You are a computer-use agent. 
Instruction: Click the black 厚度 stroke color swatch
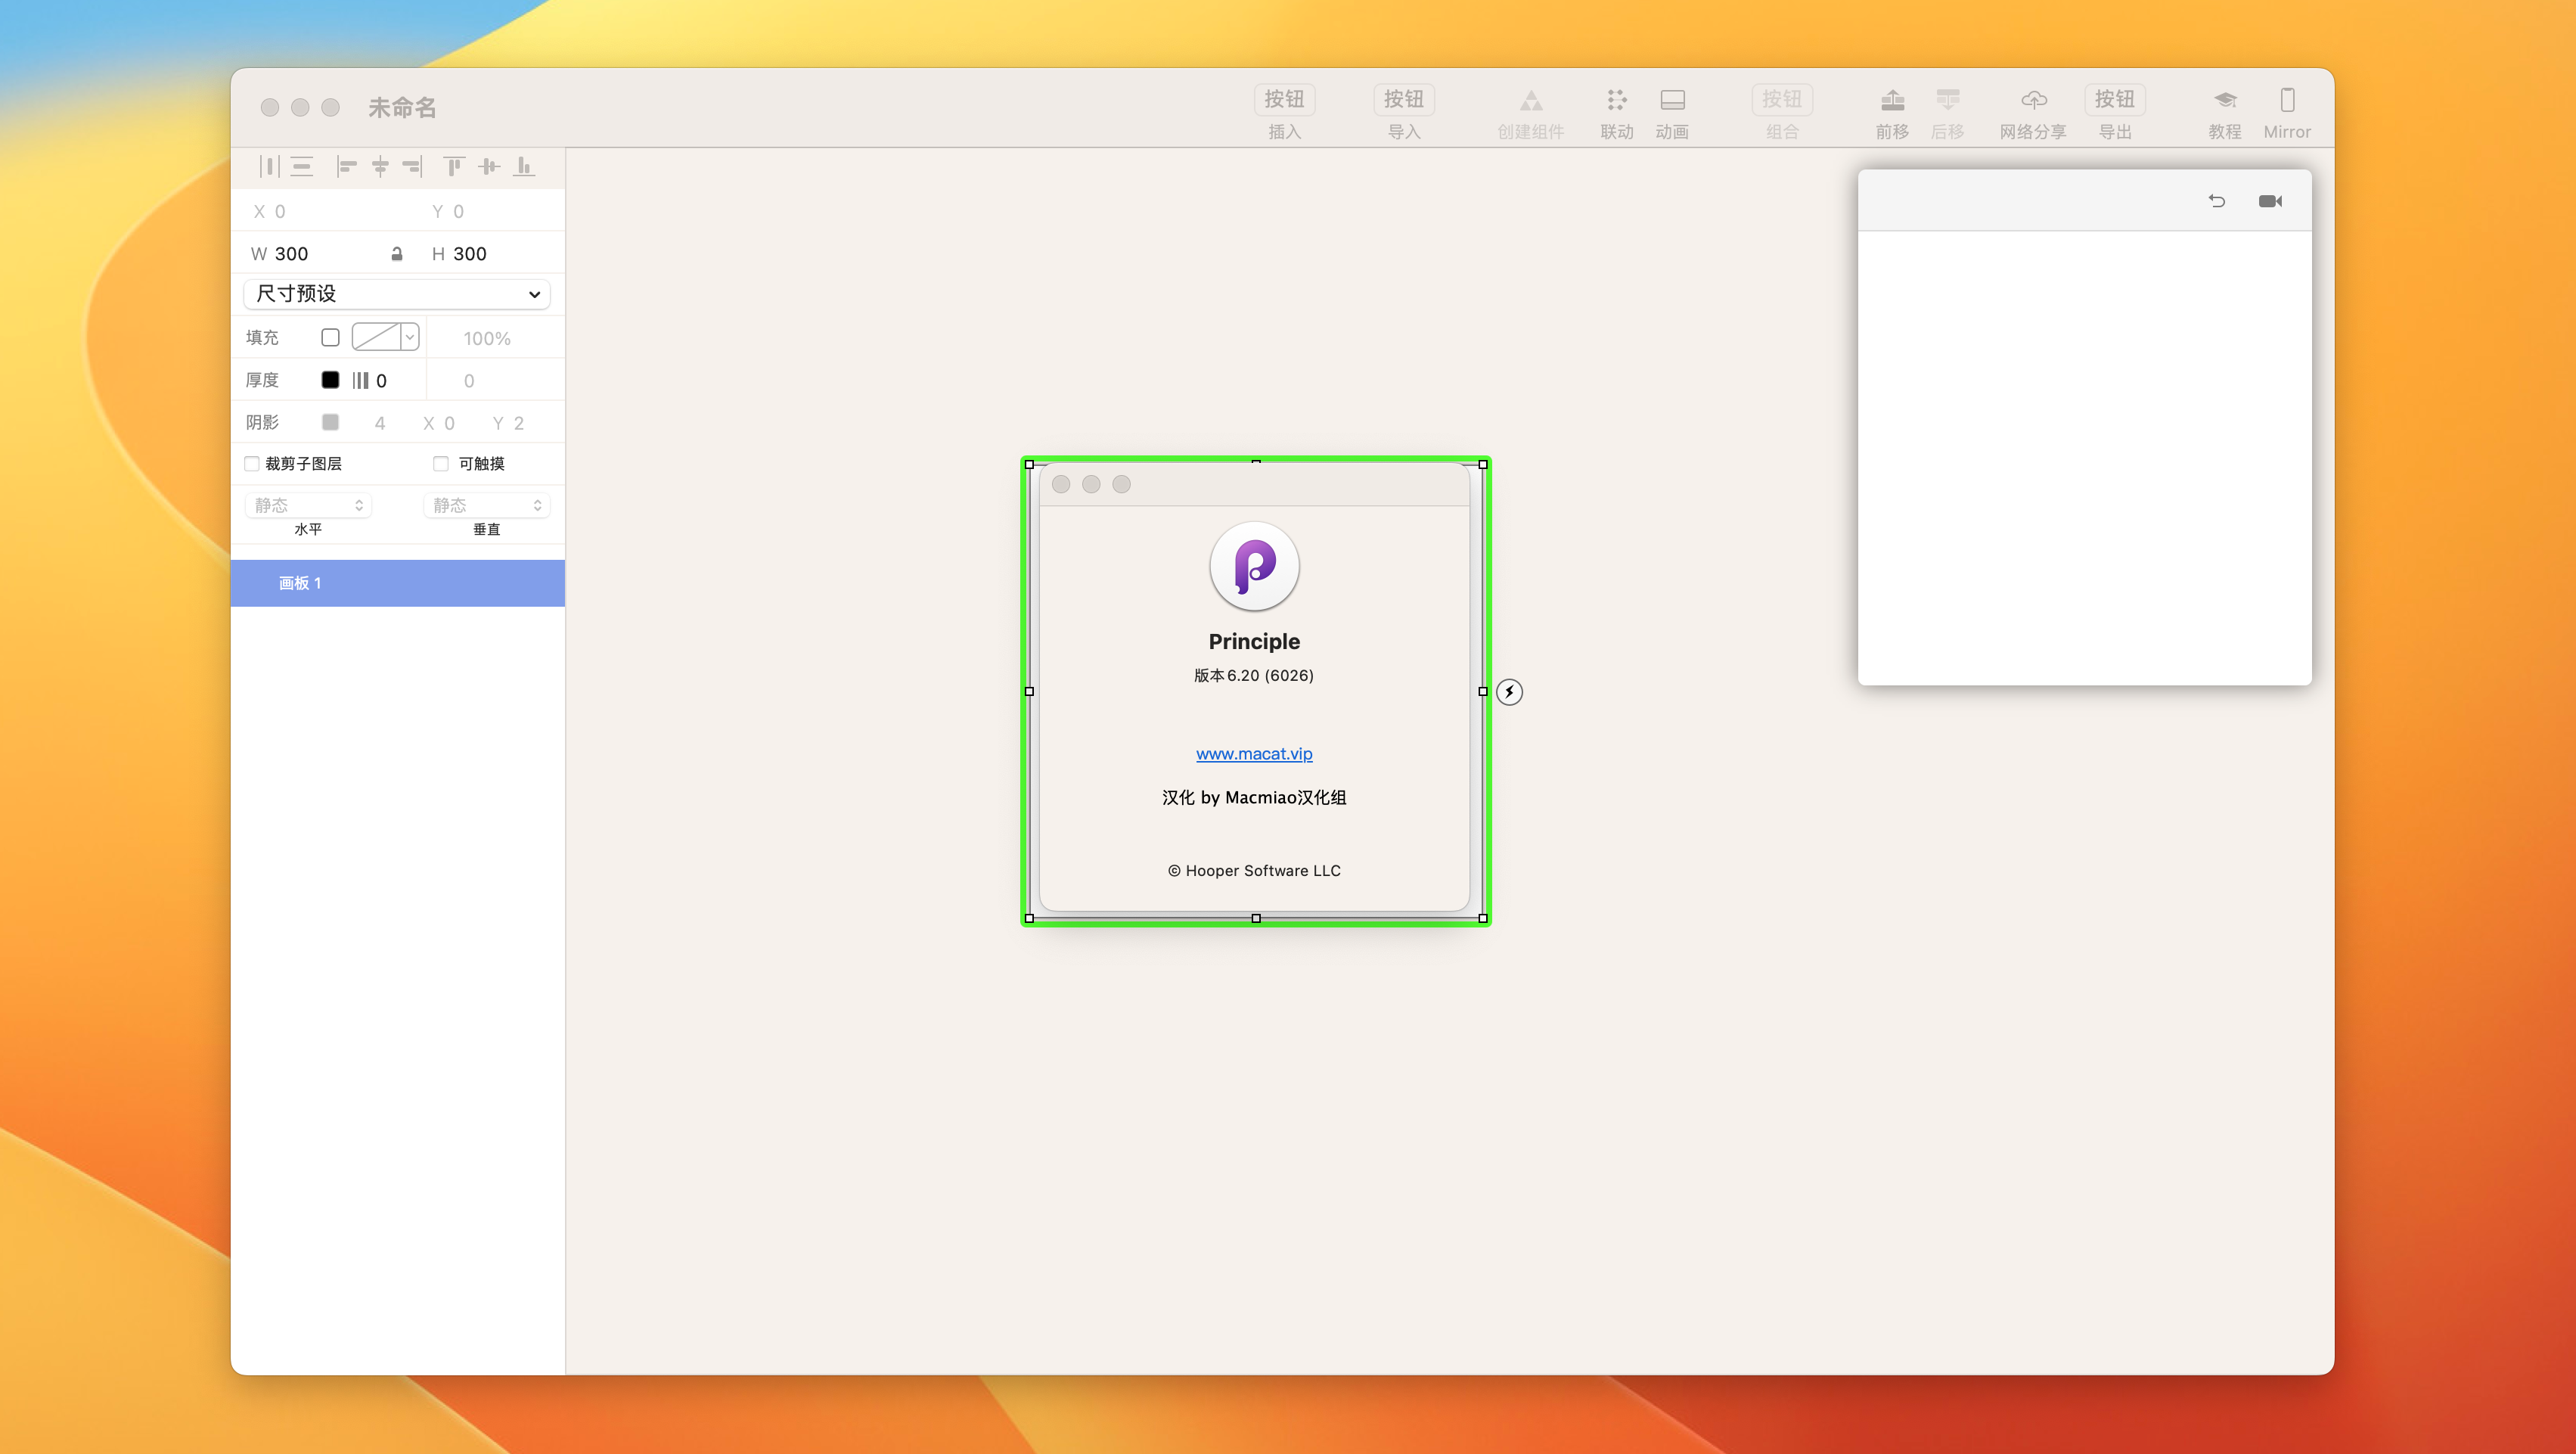pos(330,380)
